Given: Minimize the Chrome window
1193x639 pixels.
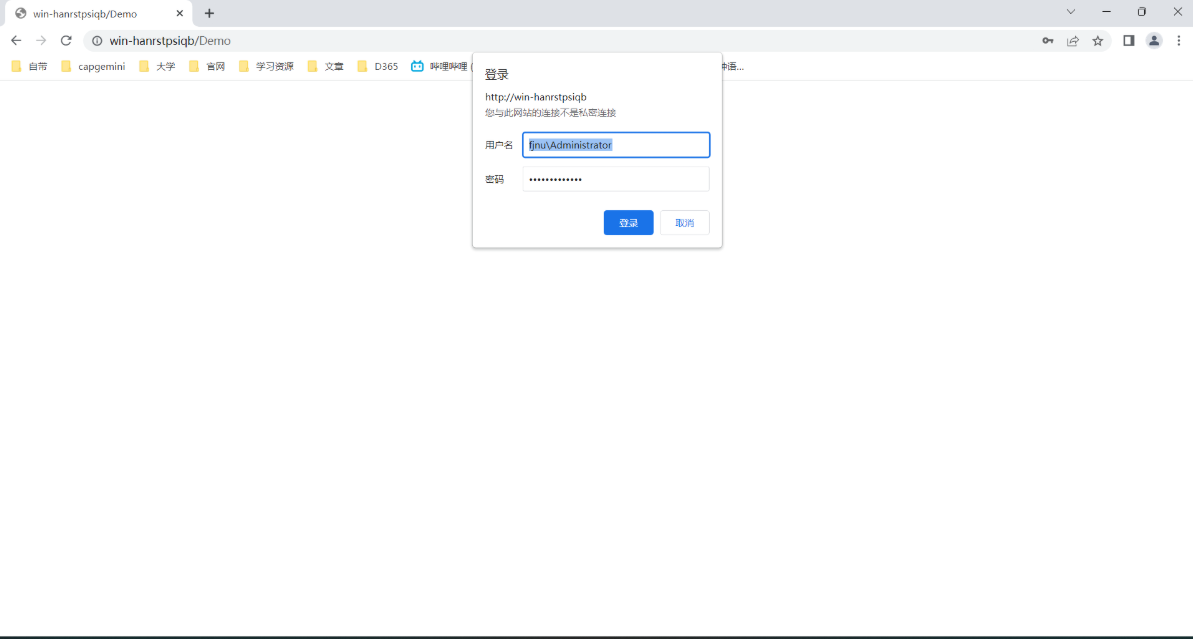Looking at the screenshot, I should (x=1106, y=11).
